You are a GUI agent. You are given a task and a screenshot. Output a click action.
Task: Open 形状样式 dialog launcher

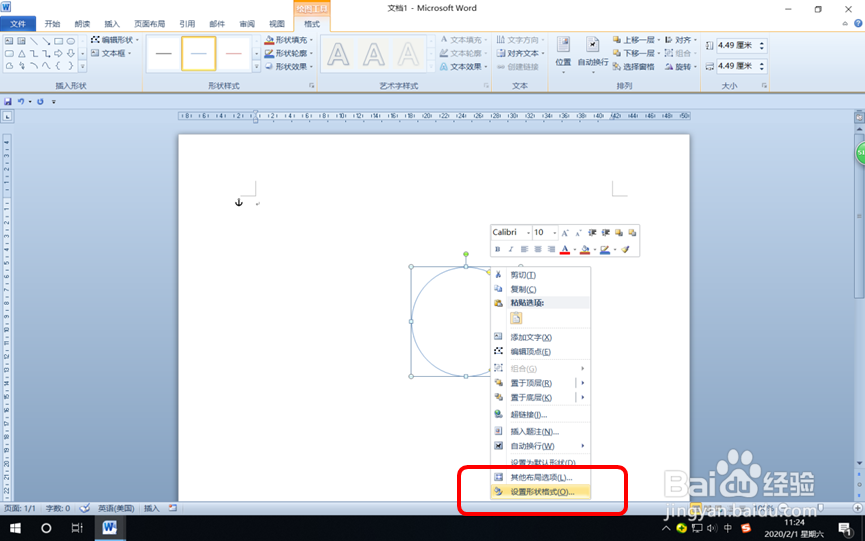(x=312, y=85)
